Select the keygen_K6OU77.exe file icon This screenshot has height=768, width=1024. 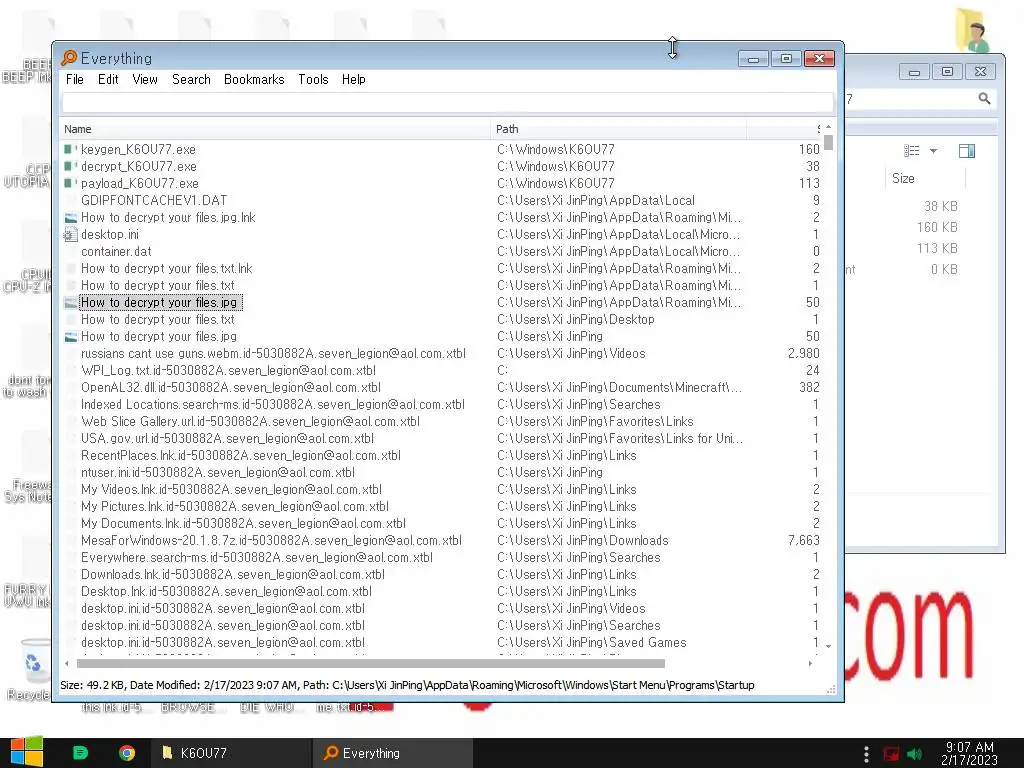71,150
